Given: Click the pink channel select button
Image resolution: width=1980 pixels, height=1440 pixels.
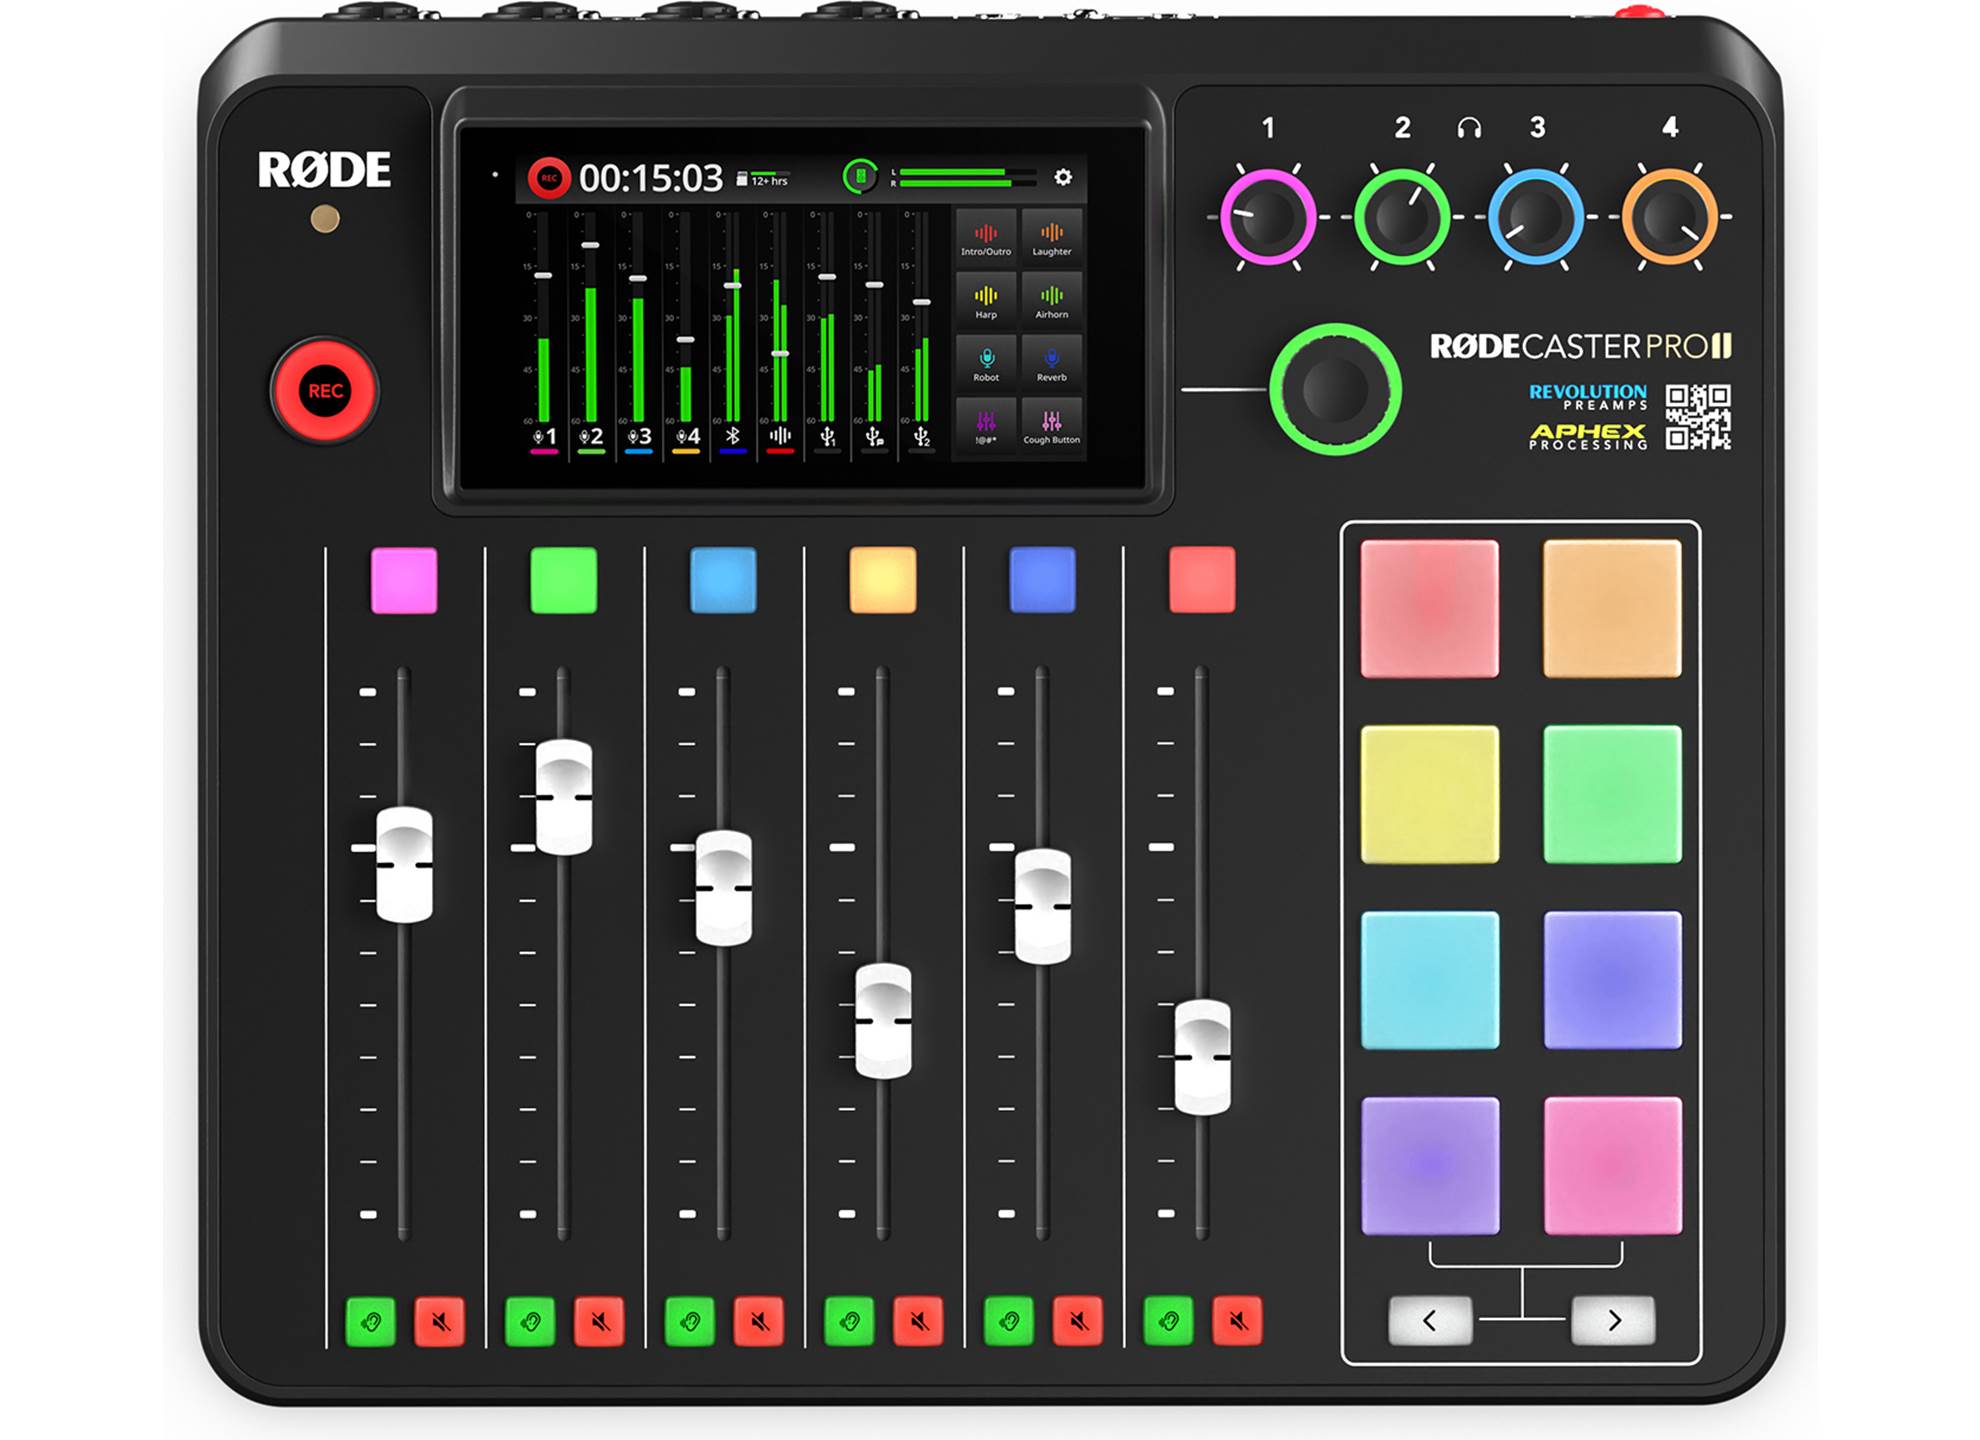Looking at the screenshot, I should (x=404, y=580).
